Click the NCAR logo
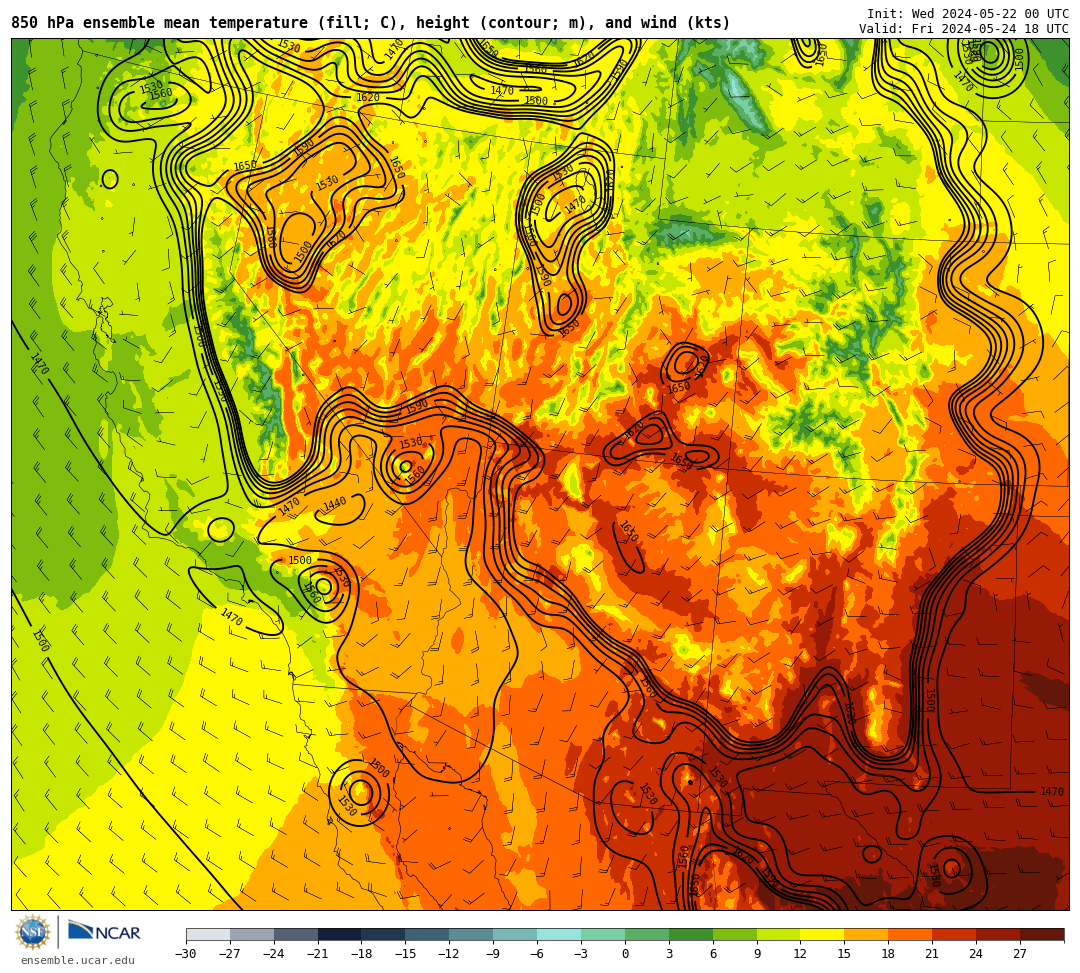This screenshot has height=973, width=1080. (x=104, y=932)
